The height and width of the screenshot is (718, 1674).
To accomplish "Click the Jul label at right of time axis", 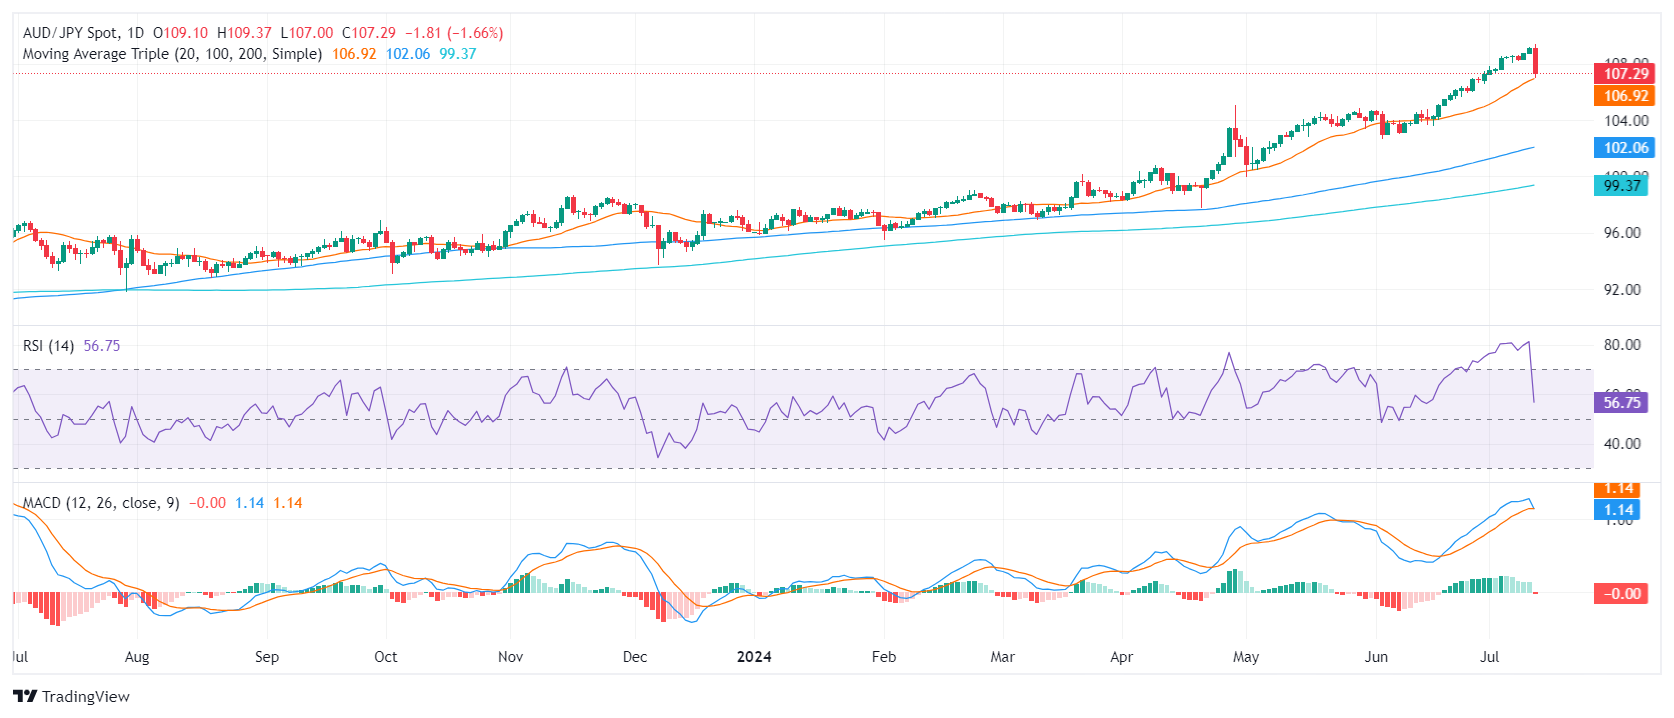I will 1489,657.
